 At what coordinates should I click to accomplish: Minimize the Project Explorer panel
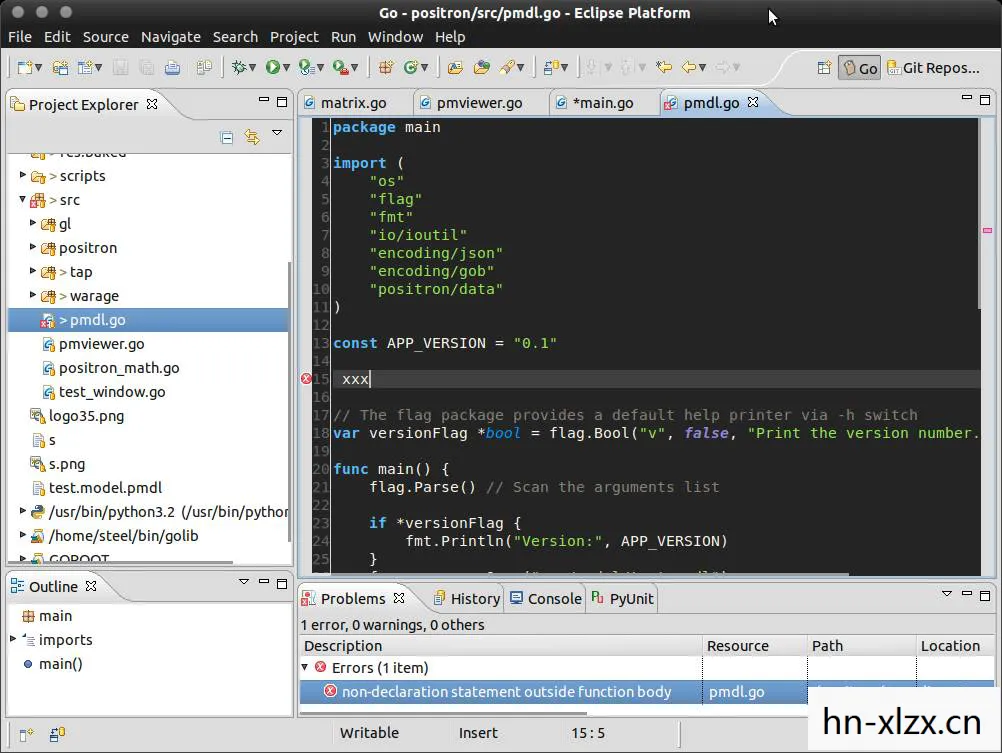[x=264, y=100]
